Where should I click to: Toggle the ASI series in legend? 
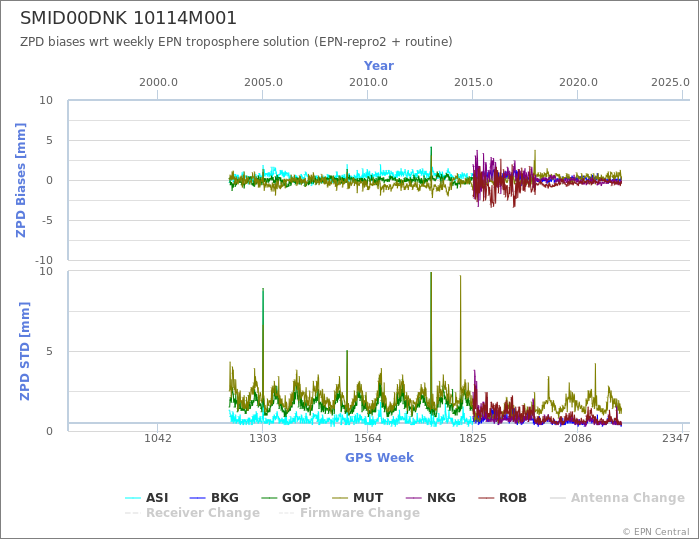pos(146,498)
